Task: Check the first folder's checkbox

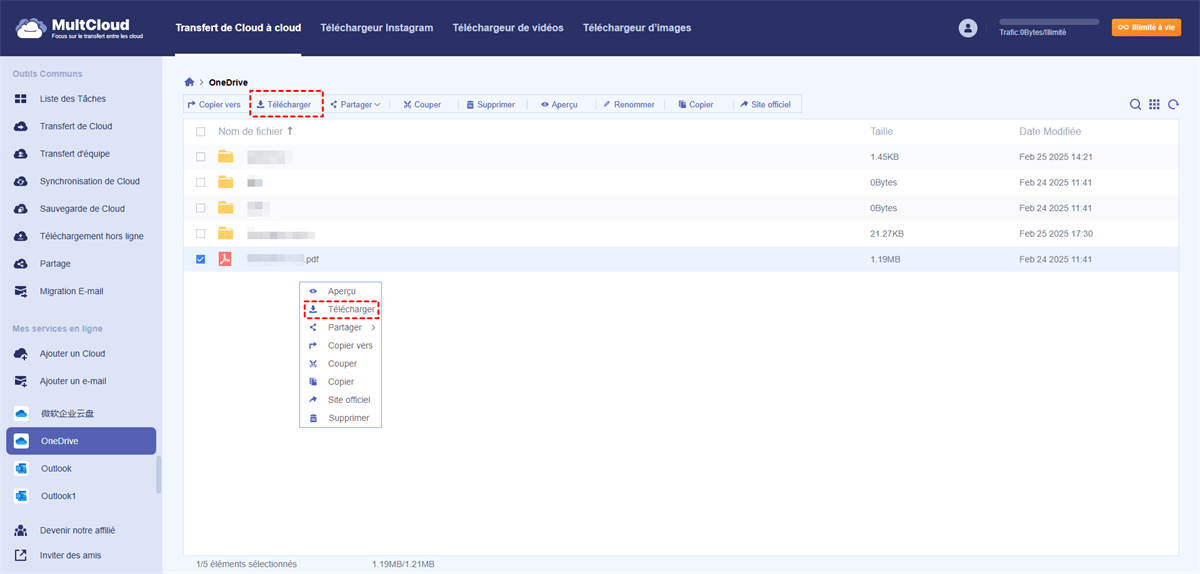Action: (201, 157)
